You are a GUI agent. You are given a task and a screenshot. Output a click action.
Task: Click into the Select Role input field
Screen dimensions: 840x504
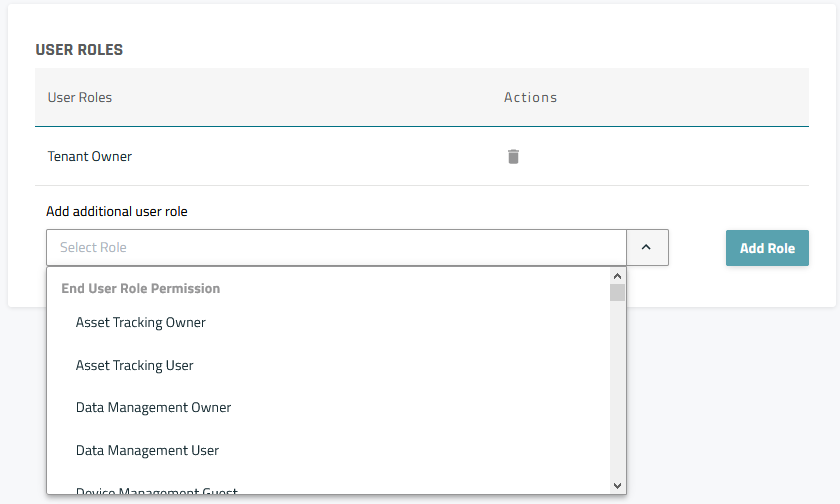pos(335,248)
